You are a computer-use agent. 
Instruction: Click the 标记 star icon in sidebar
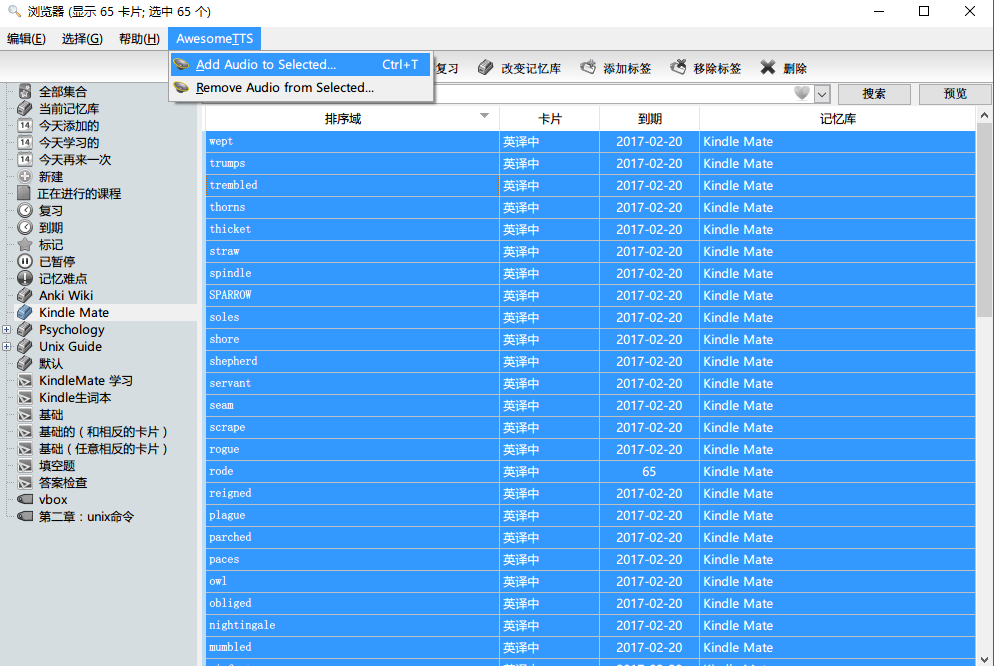point(25,245)
